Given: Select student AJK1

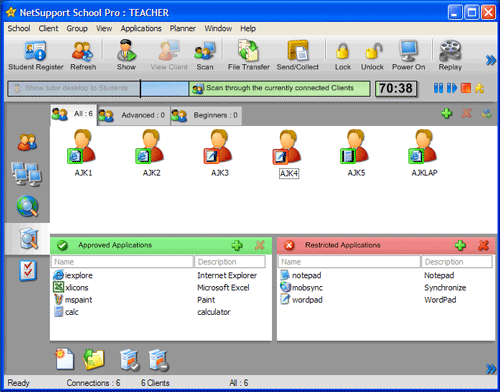Looking at the screenshot, I should (83, 153).
